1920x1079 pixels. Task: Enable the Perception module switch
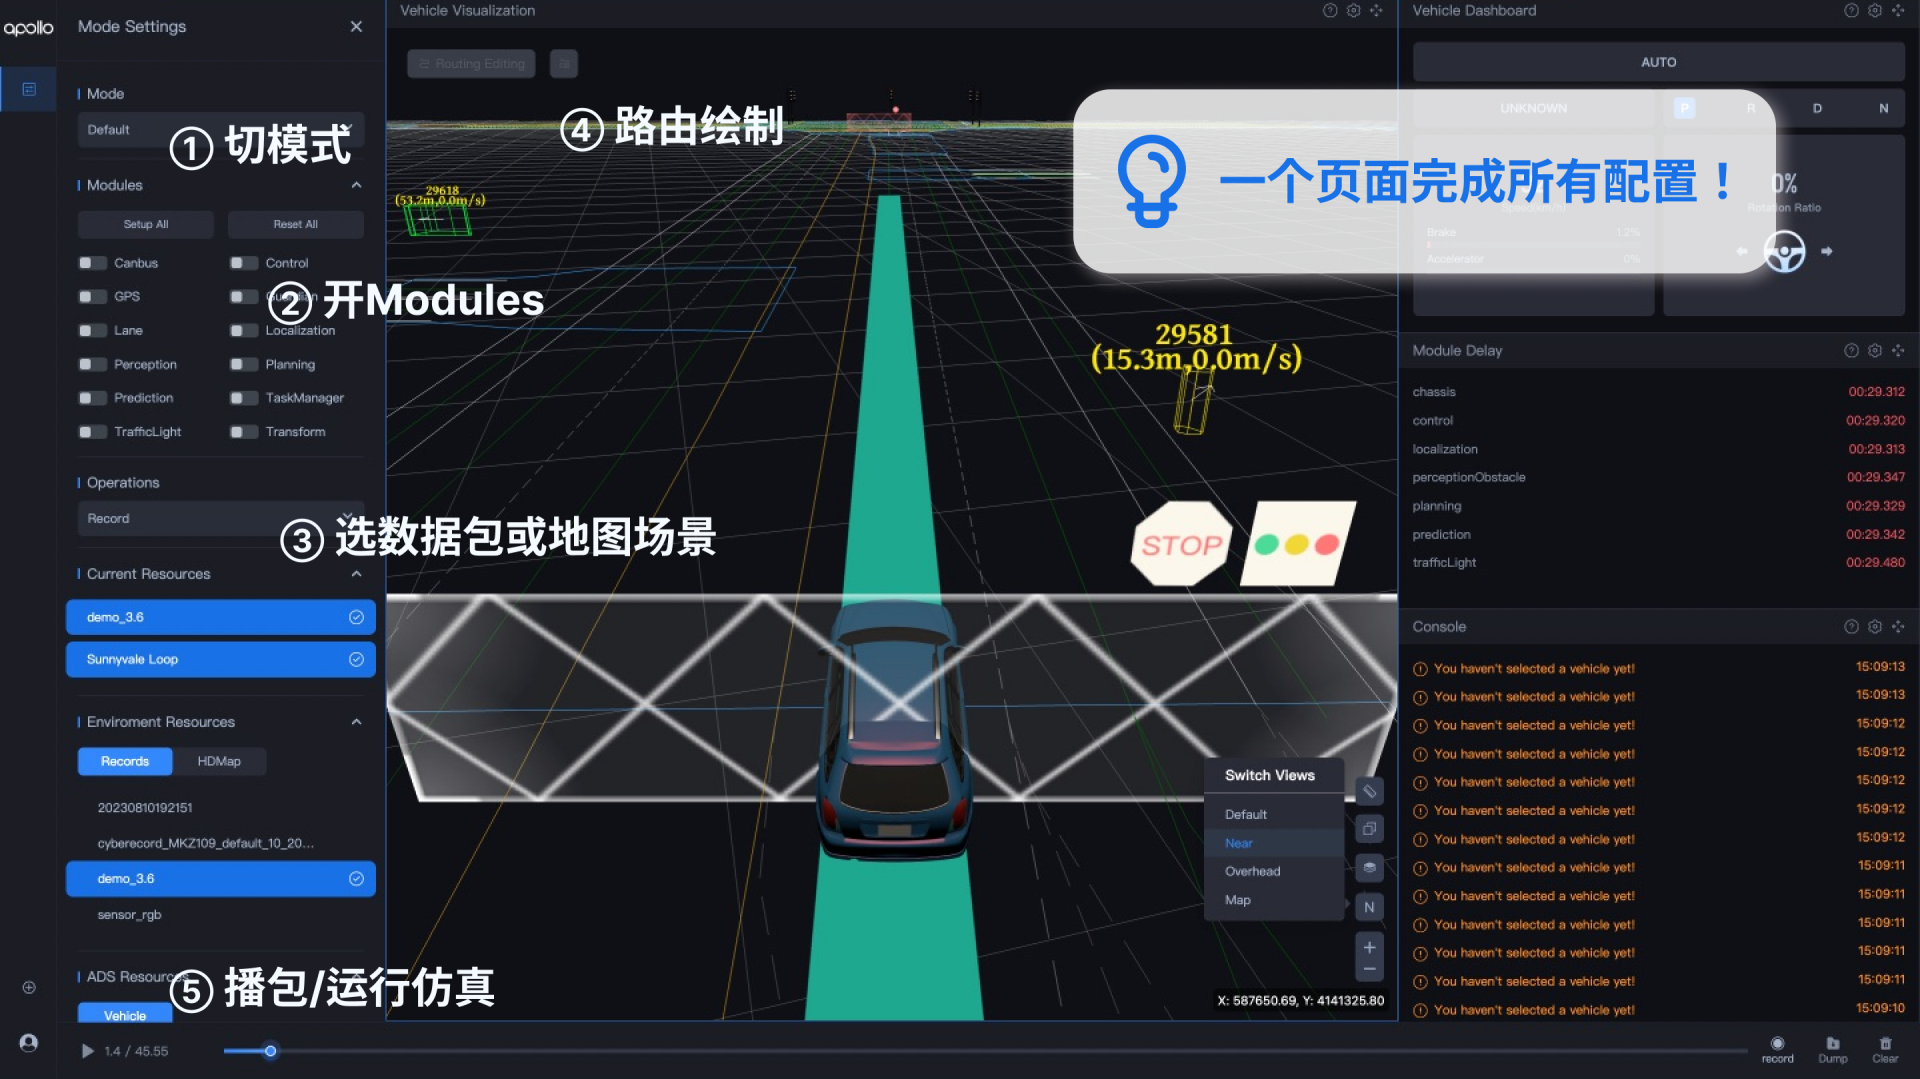(92, 365)
